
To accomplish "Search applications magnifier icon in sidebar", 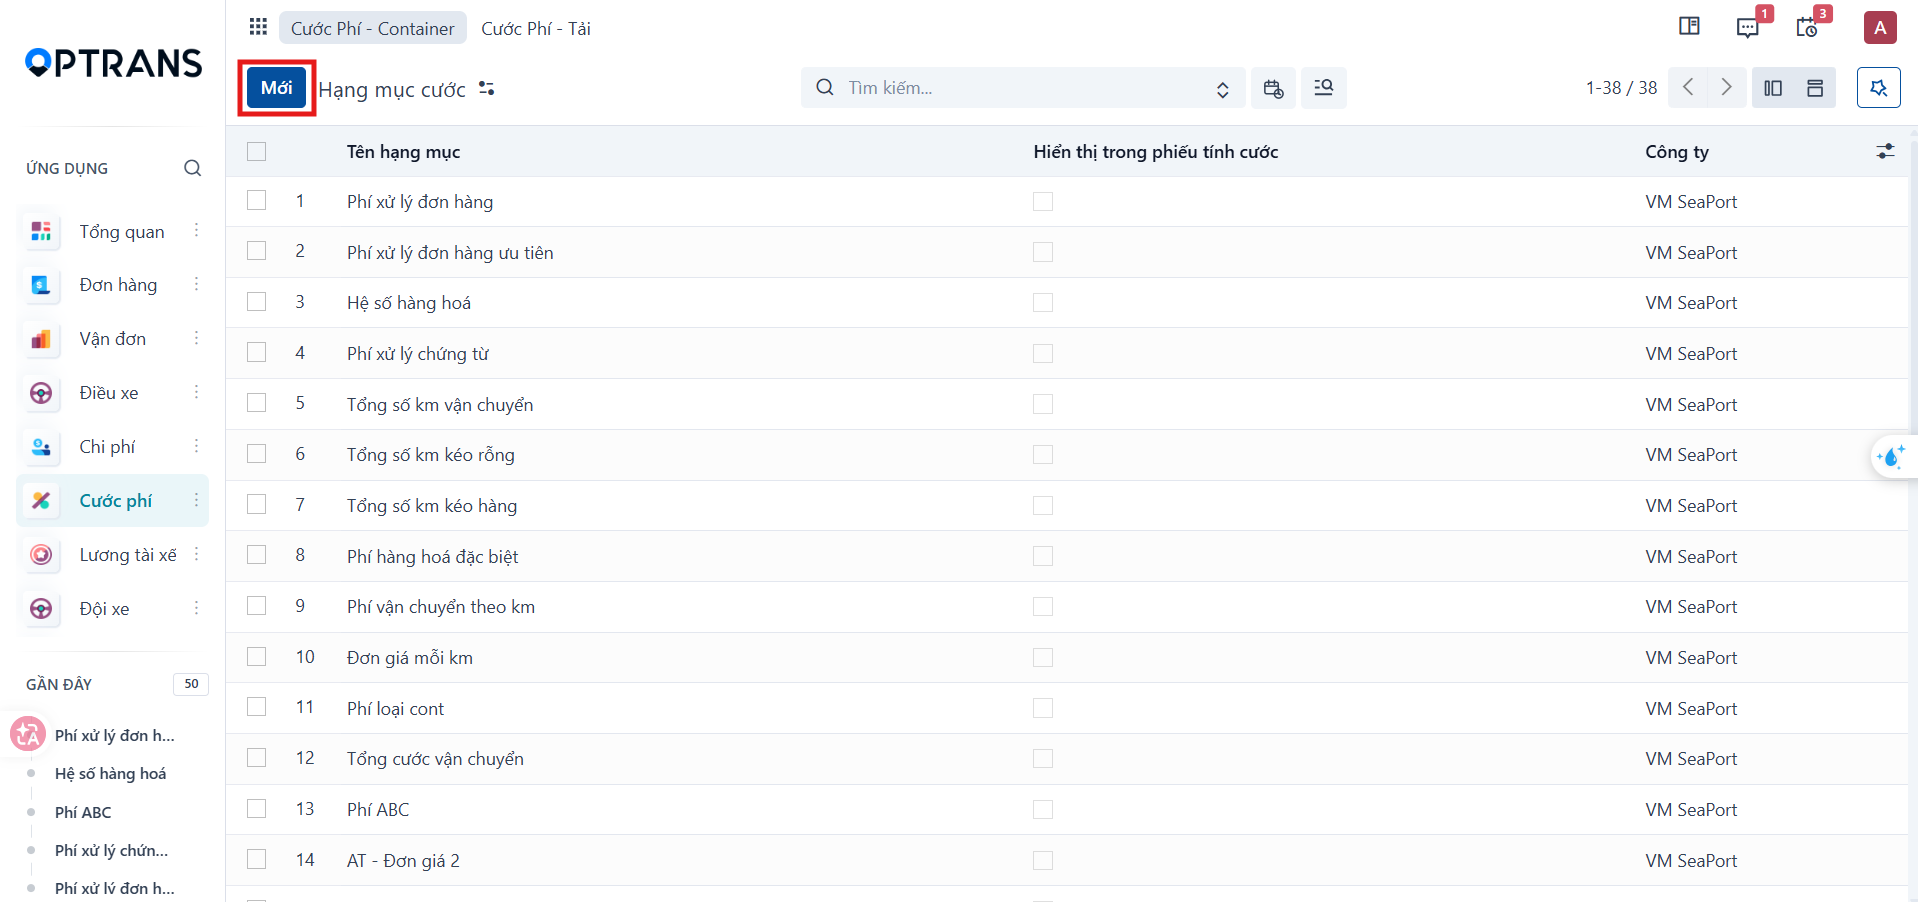I will pos(192,168).
